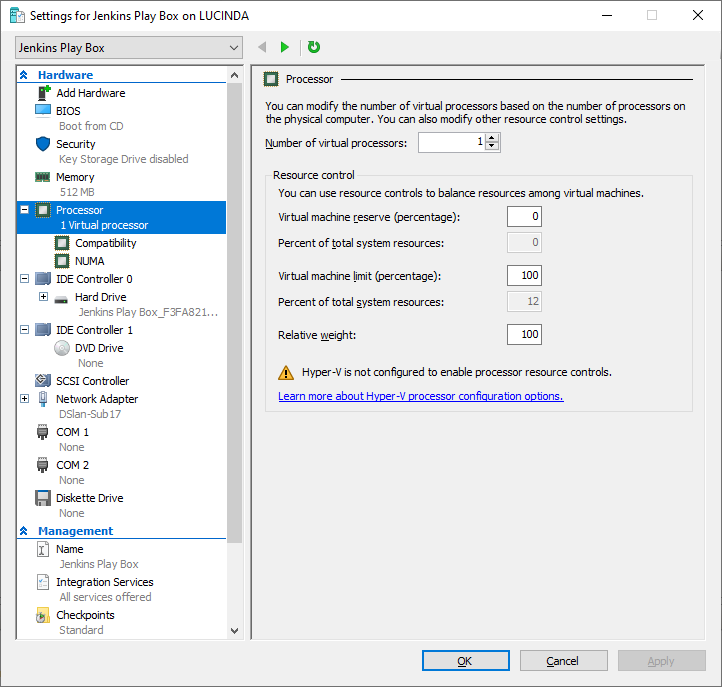722x687 pixels.
Task: Open the Jenkins Play Box VM dropdown
Action: click(x=129, y=48)
